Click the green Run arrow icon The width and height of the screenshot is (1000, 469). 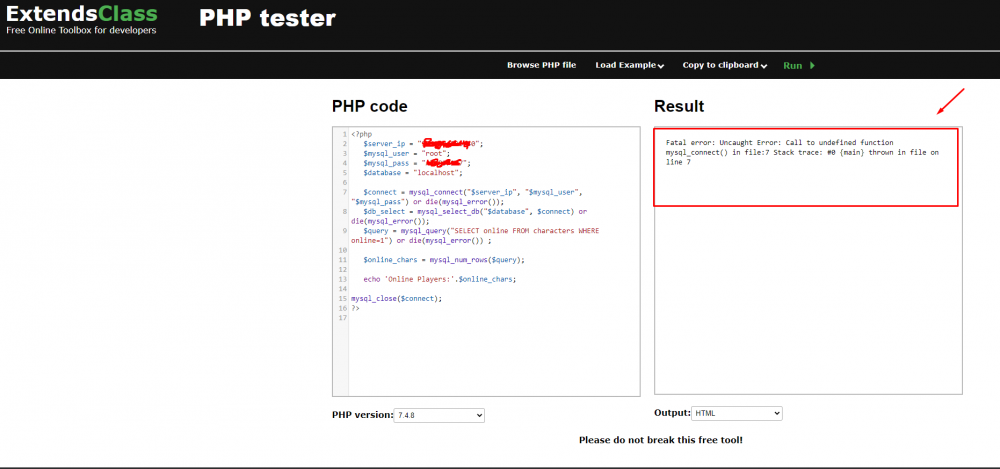812,65
